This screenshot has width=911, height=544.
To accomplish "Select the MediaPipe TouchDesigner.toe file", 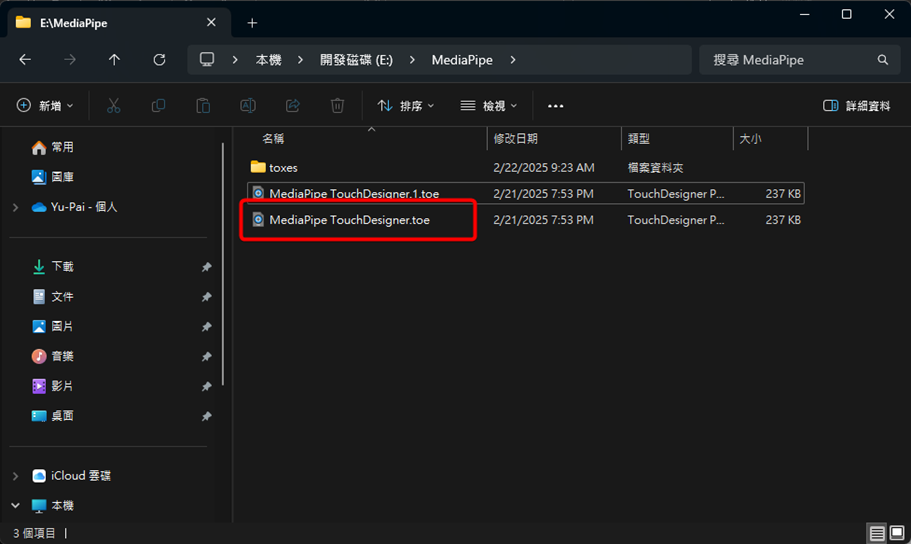I will 349,220.
